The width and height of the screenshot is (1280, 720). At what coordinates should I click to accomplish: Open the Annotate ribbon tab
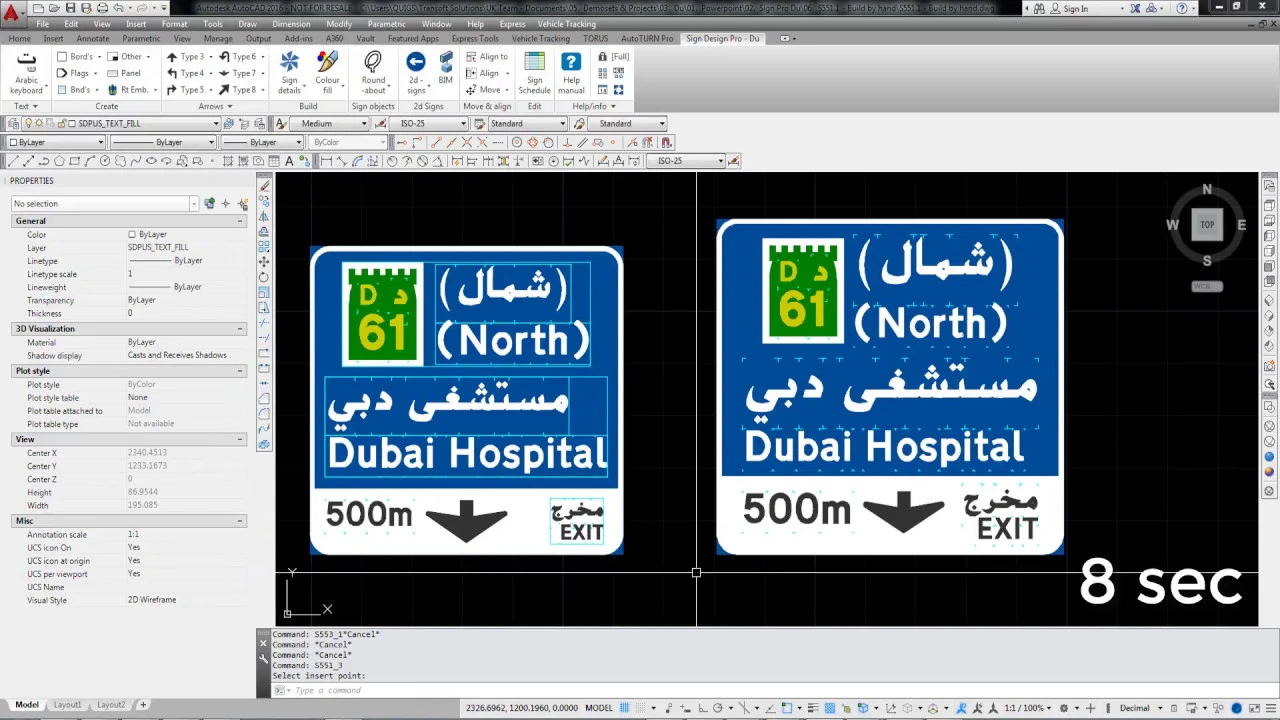93,39
